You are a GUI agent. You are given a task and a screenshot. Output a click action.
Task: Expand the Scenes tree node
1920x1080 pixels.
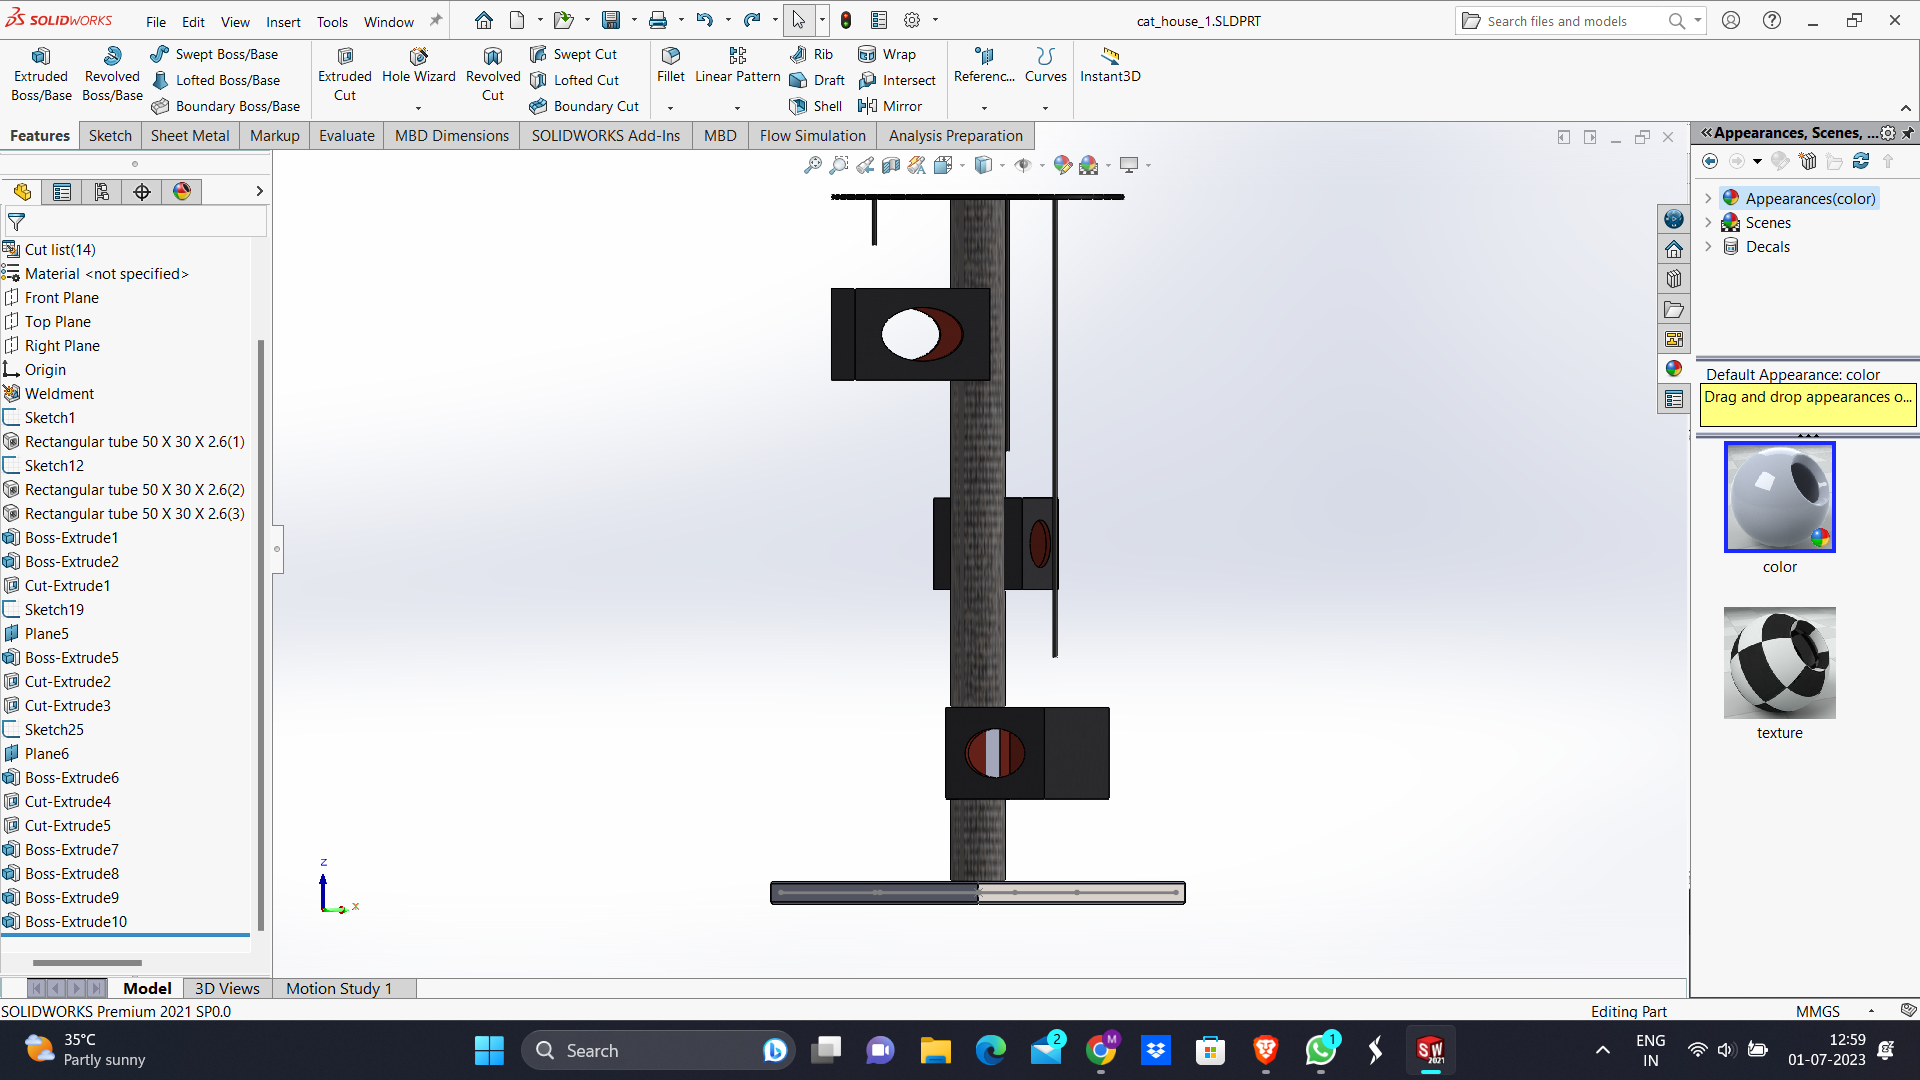(1708, 223)
